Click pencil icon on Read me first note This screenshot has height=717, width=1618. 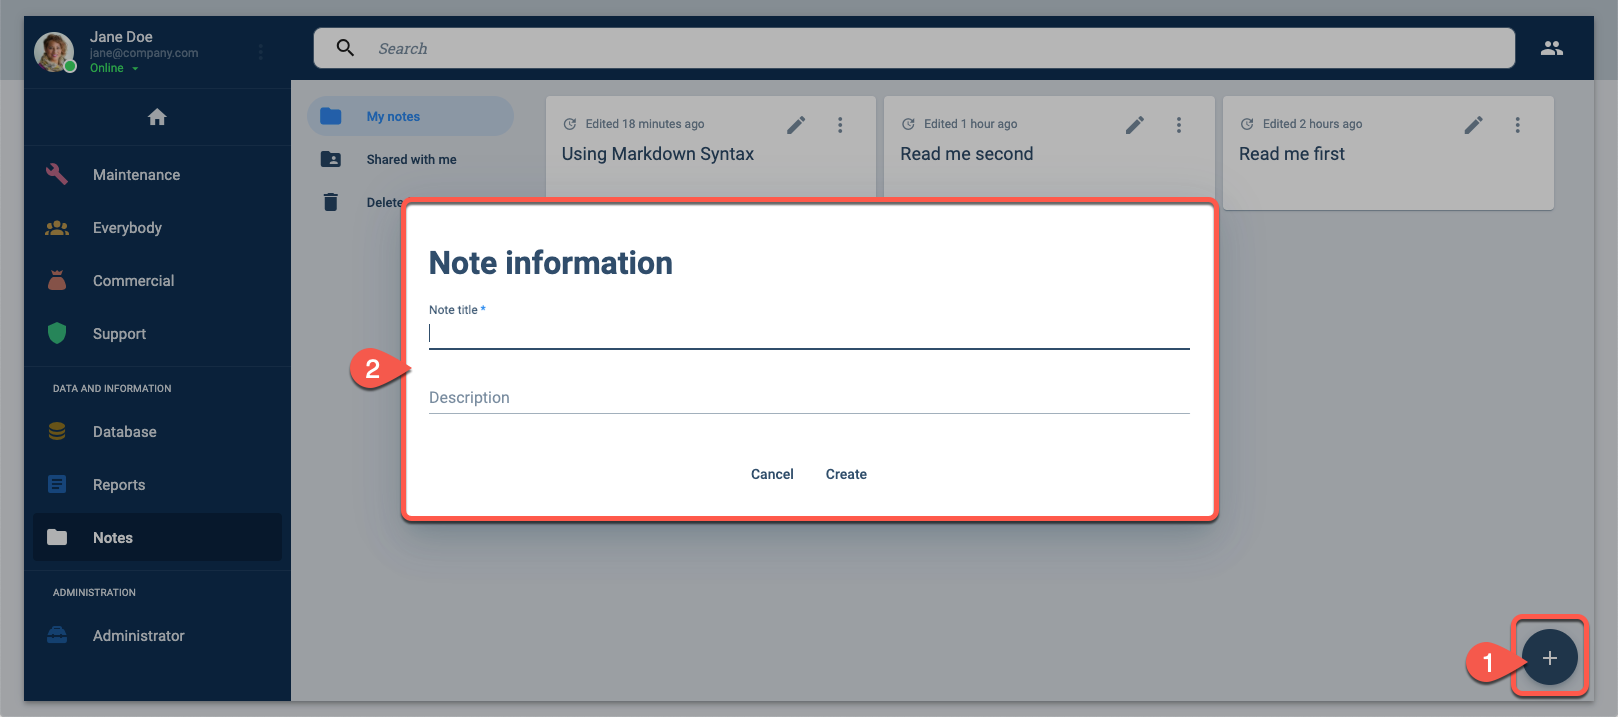[1473, 125]
